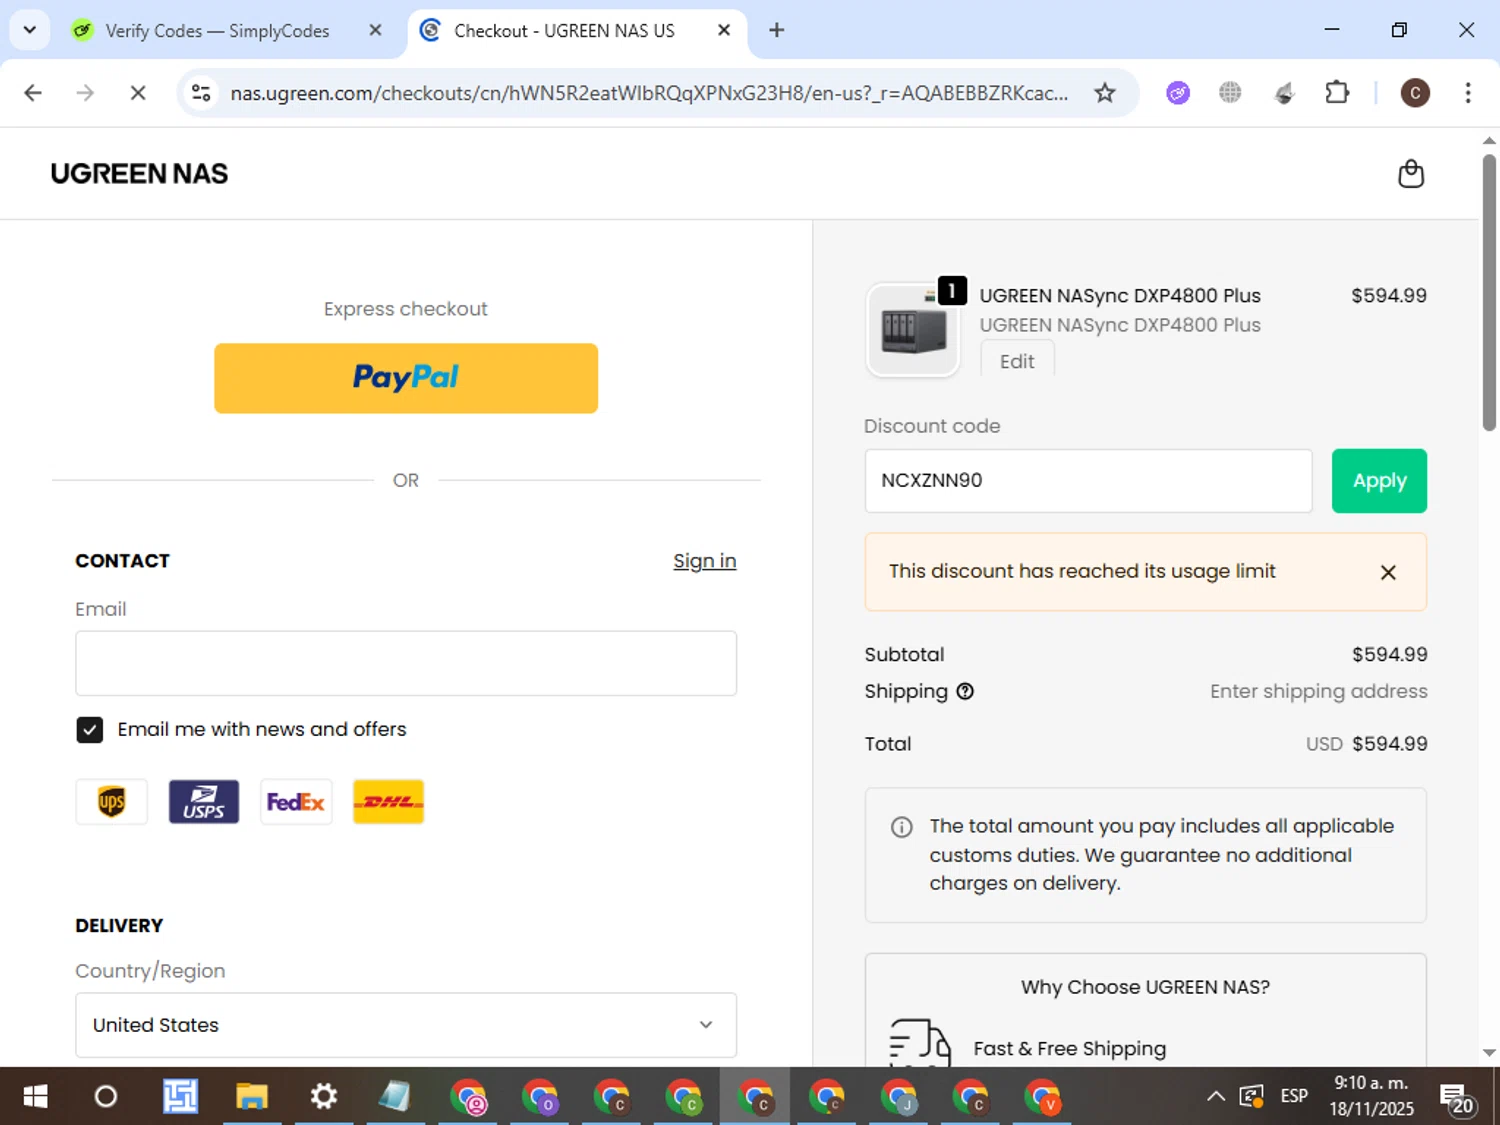Open the tab search chevron dropdown
This screenshot has height=1125, width=1500.
coord(30,30)
